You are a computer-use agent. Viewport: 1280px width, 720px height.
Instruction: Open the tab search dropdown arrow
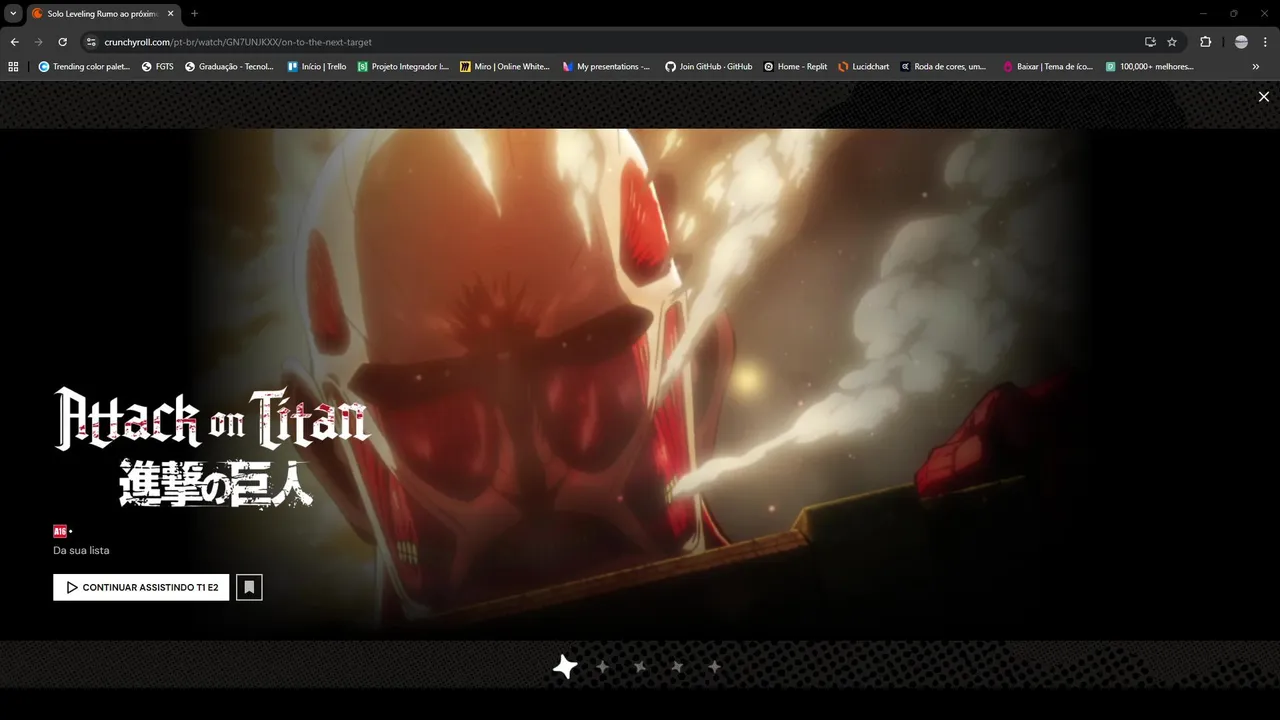(13, 13)
